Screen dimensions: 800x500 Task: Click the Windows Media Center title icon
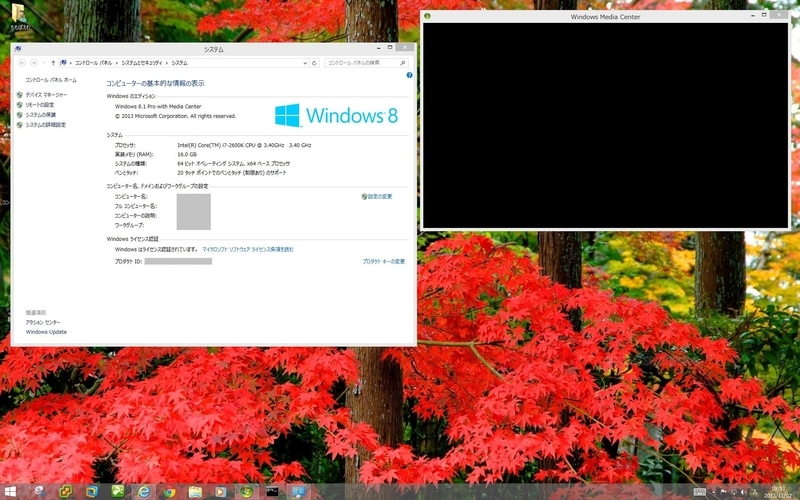428,16
